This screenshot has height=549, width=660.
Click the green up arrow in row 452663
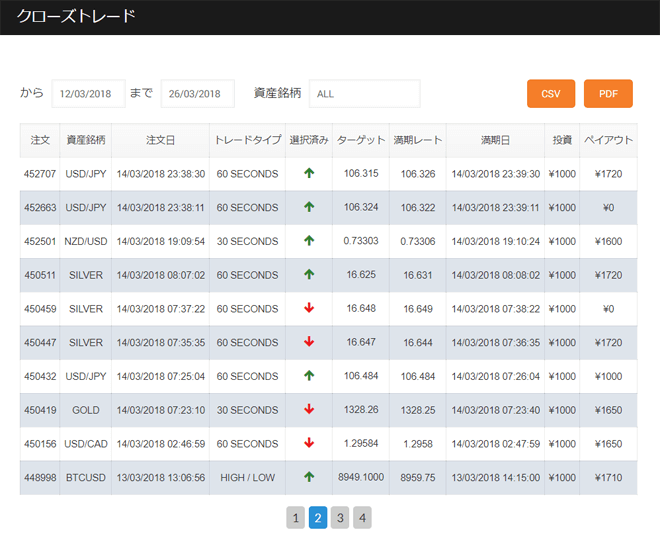coord(309,207)
